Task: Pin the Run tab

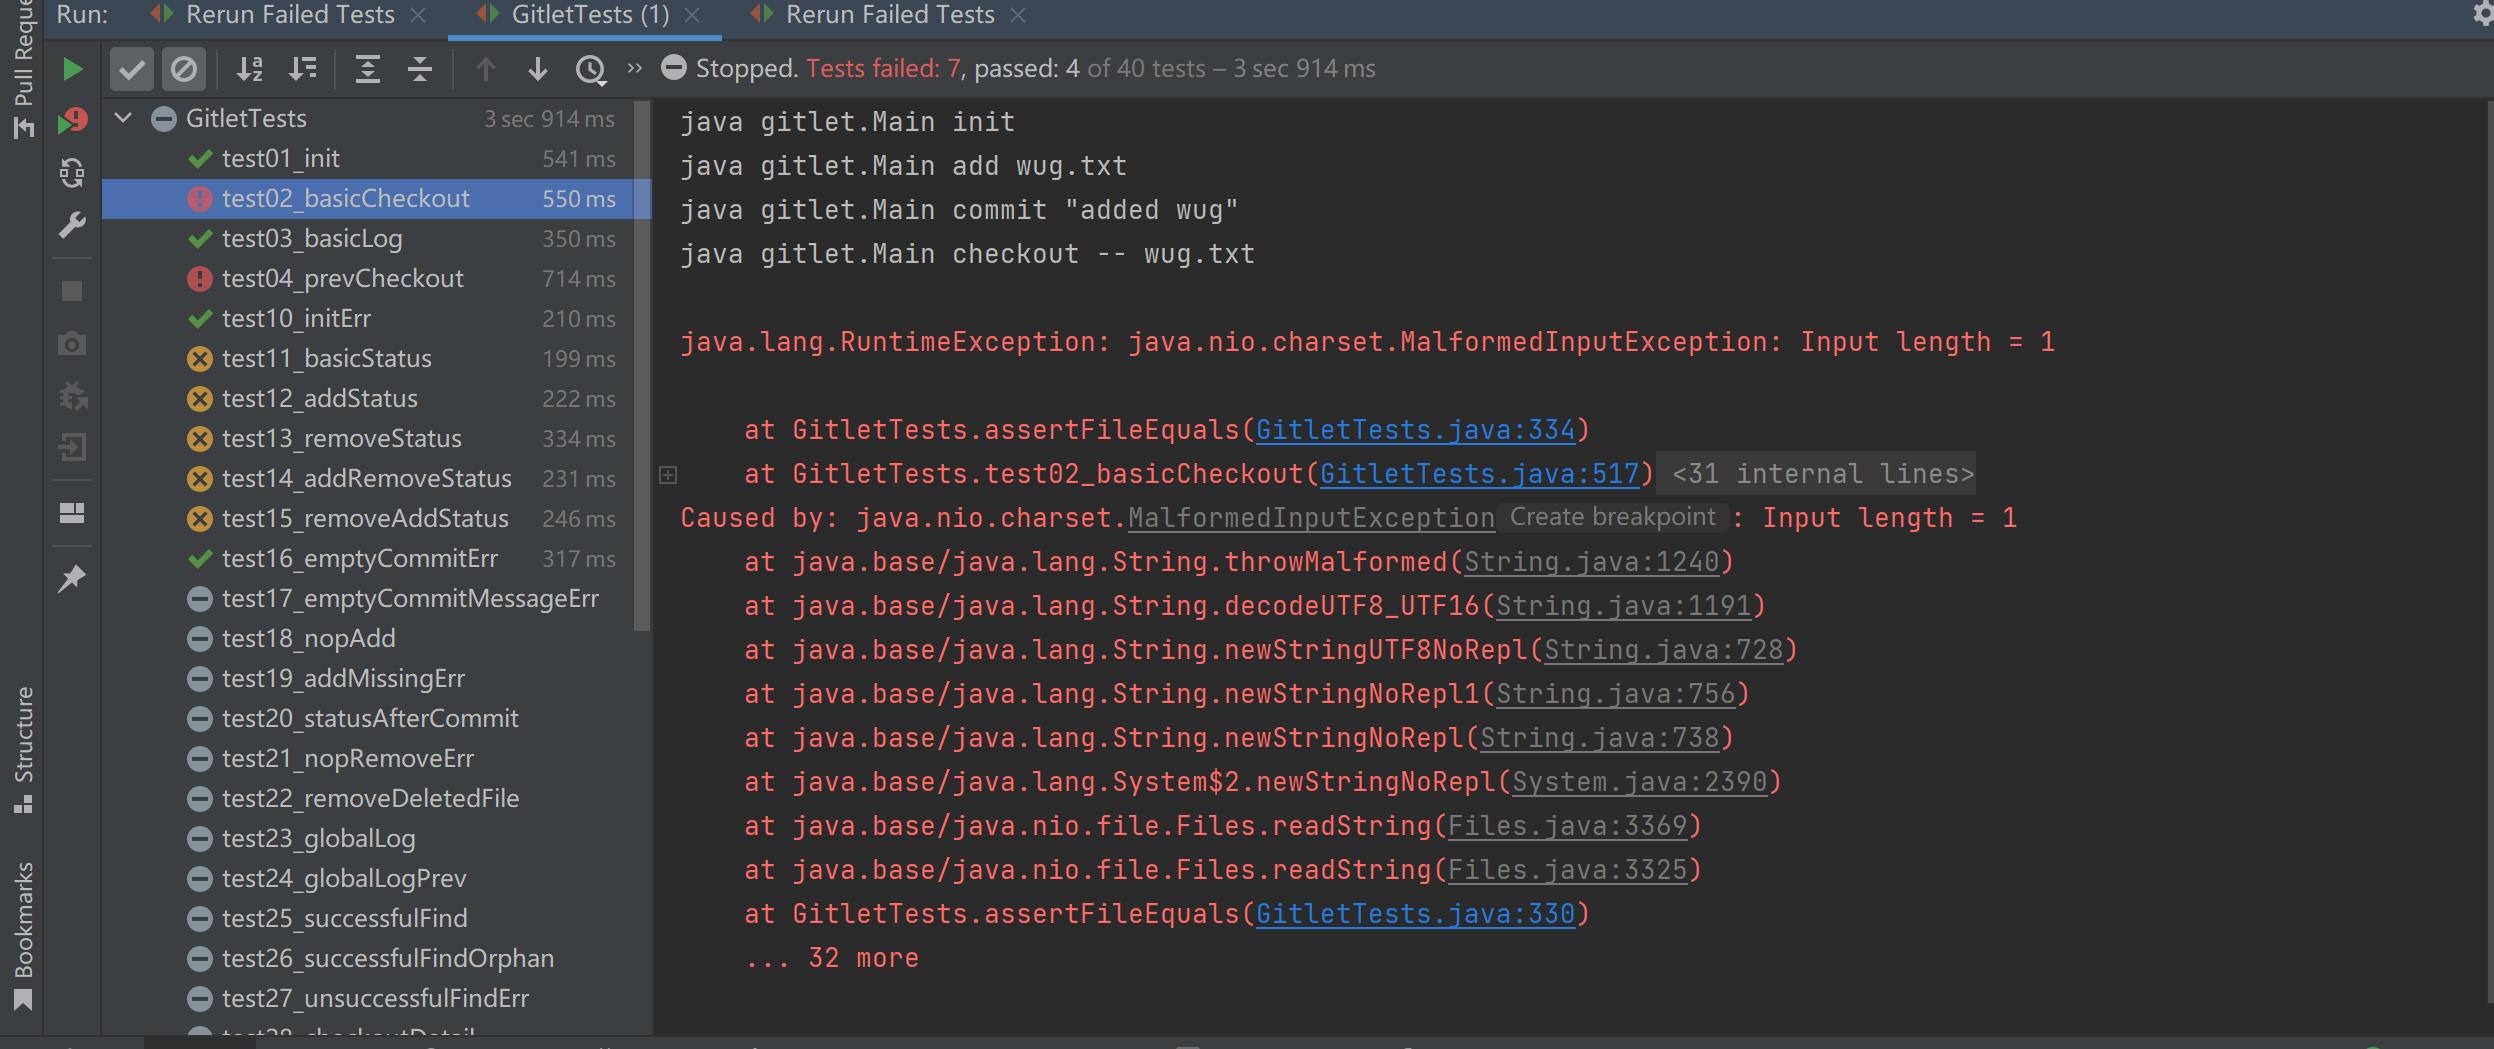Action: pyautogui.click(x=72, y=578)
